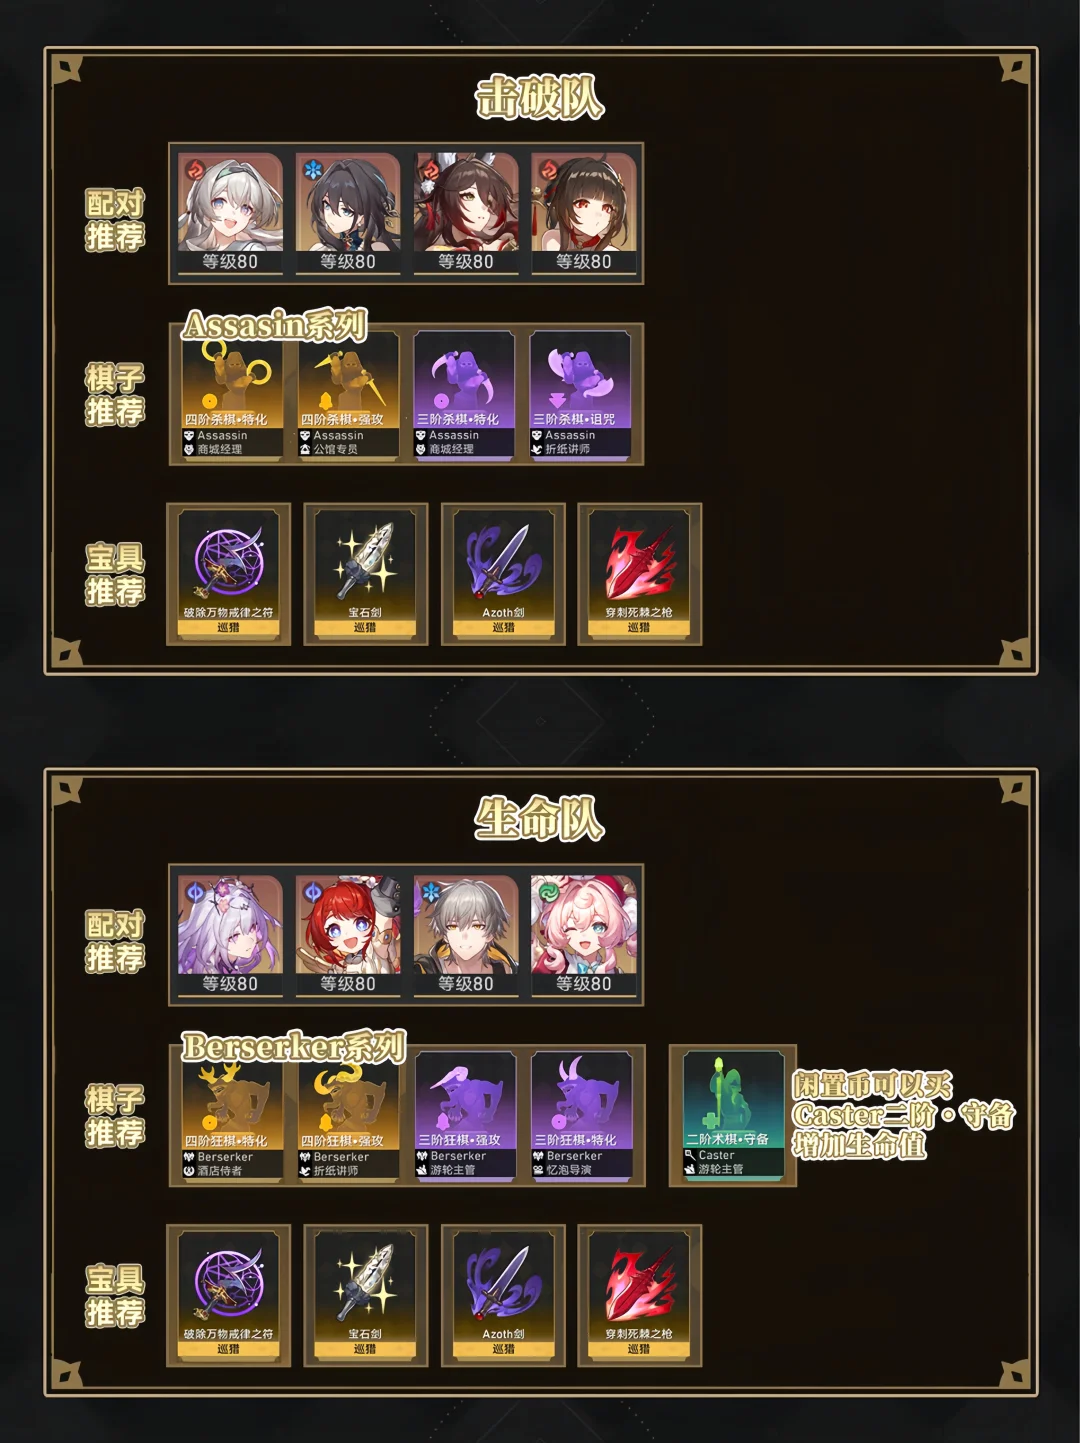The image size is (1080, 1443).
Task: Select the green 二阶术棋·守备 Caster piece
Action: click(x=733, y=1116)
